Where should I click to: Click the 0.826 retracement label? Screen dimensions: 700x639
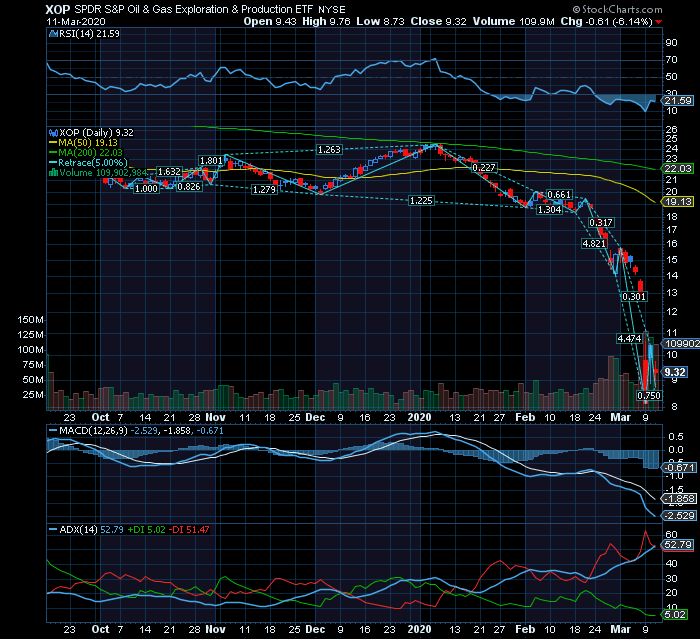coord(189,187)
